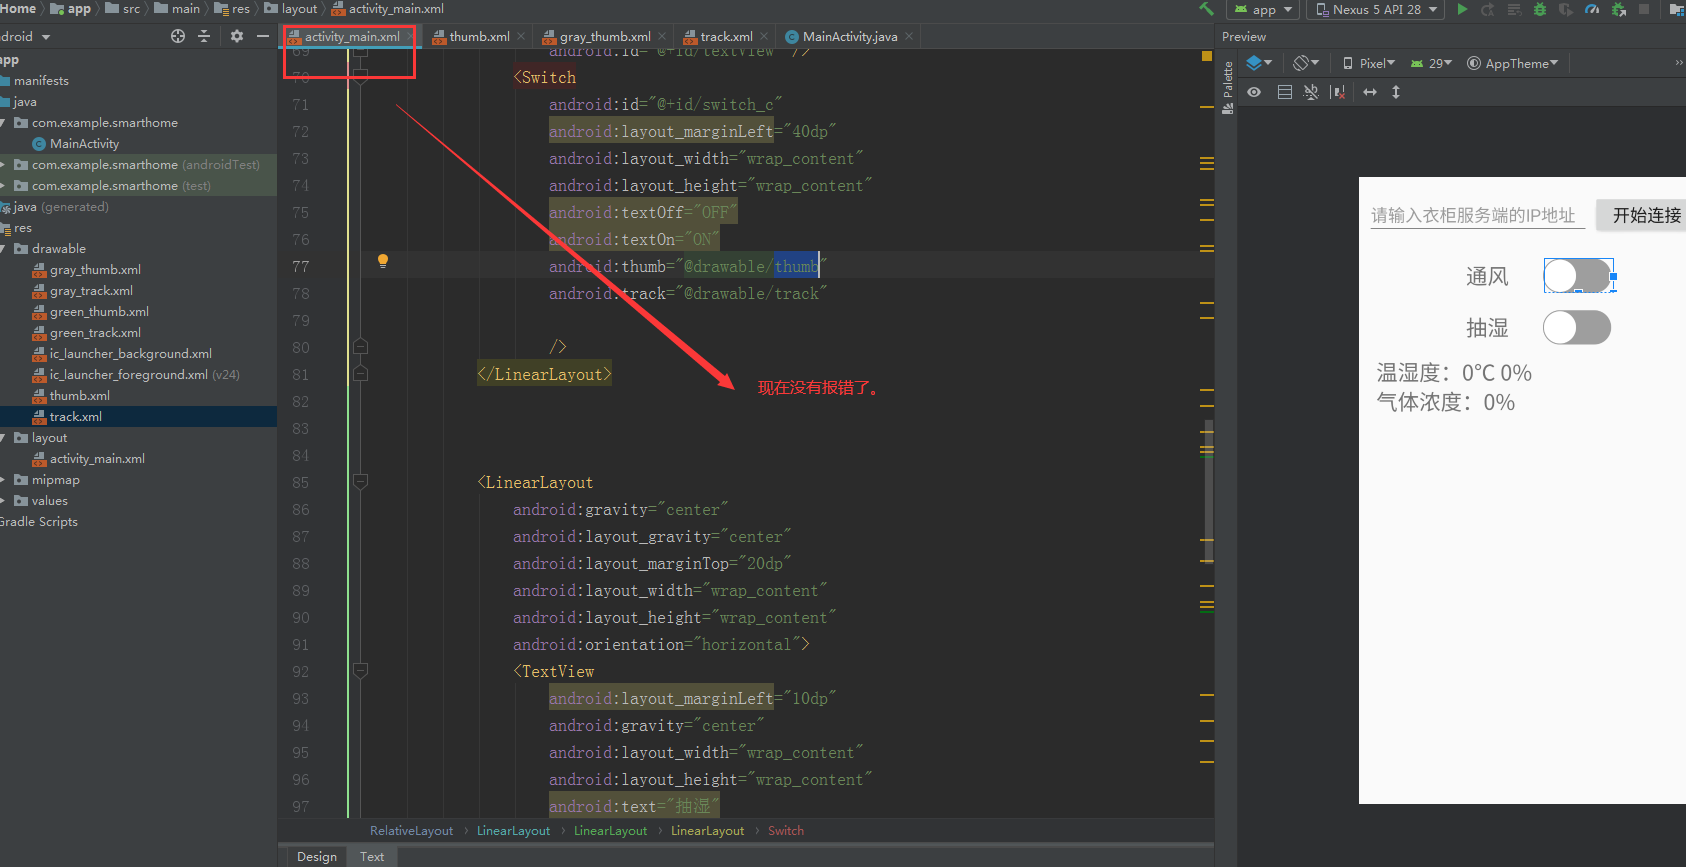Fold LinearLayout block at line 85
The image size is (1686, 867).
coord(361,482)
